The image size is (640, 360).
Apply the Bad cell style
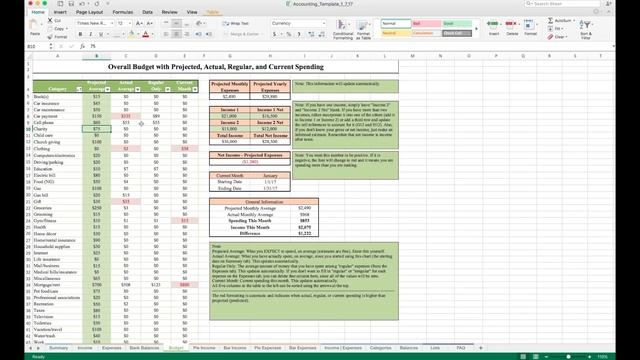426,24
